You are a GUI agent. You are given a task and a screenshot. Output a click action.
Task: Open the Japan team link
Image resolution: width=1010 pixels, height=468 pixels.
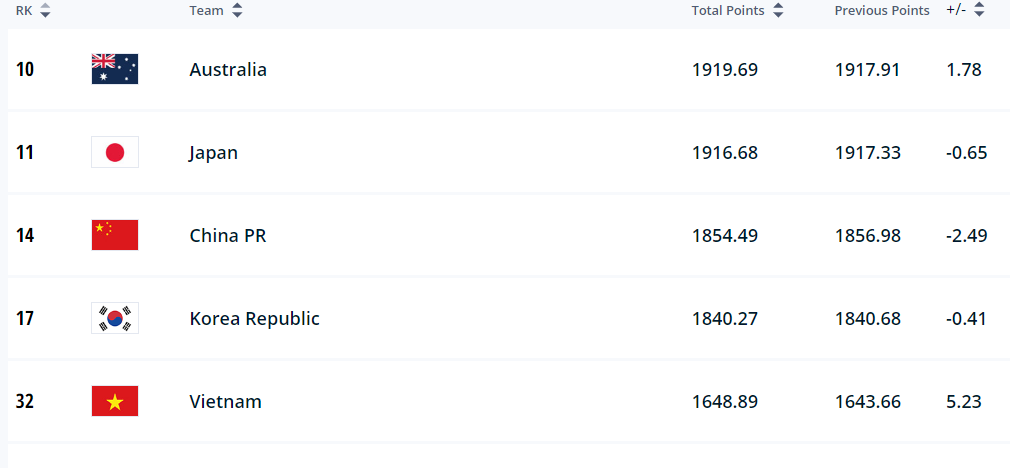213,153
